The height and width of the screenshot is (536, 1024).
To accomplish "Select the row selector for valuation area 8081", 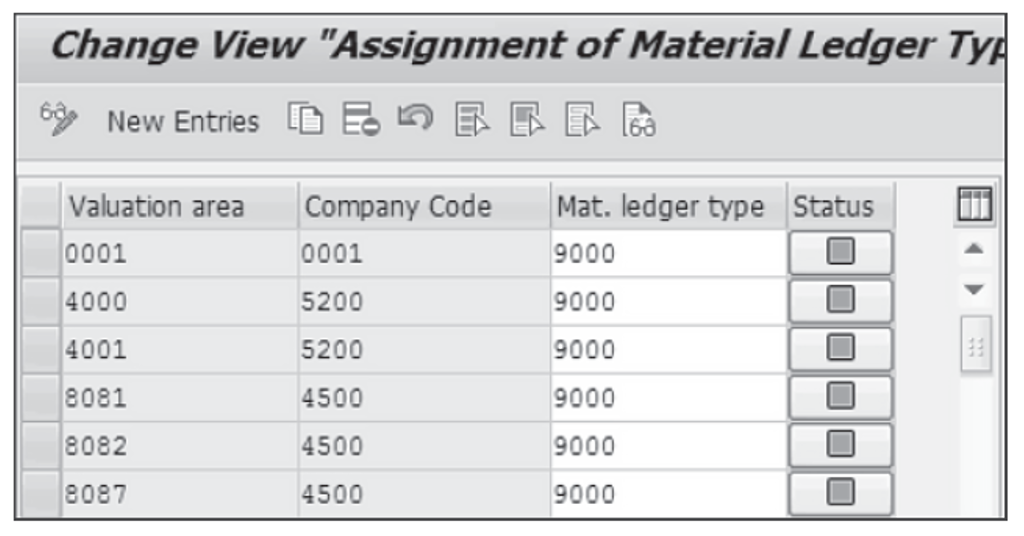I will point(42,398).
